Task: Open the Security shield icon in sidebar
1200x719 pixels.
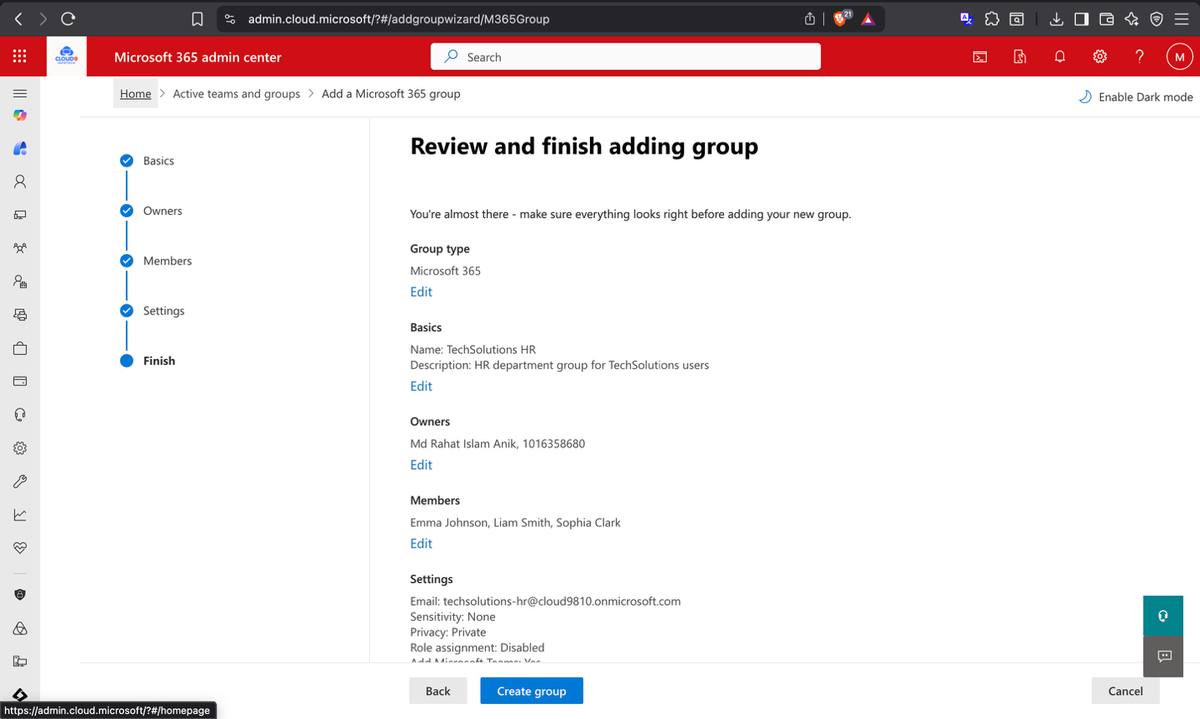Action: pyautogui.click(x=19, y=594)
